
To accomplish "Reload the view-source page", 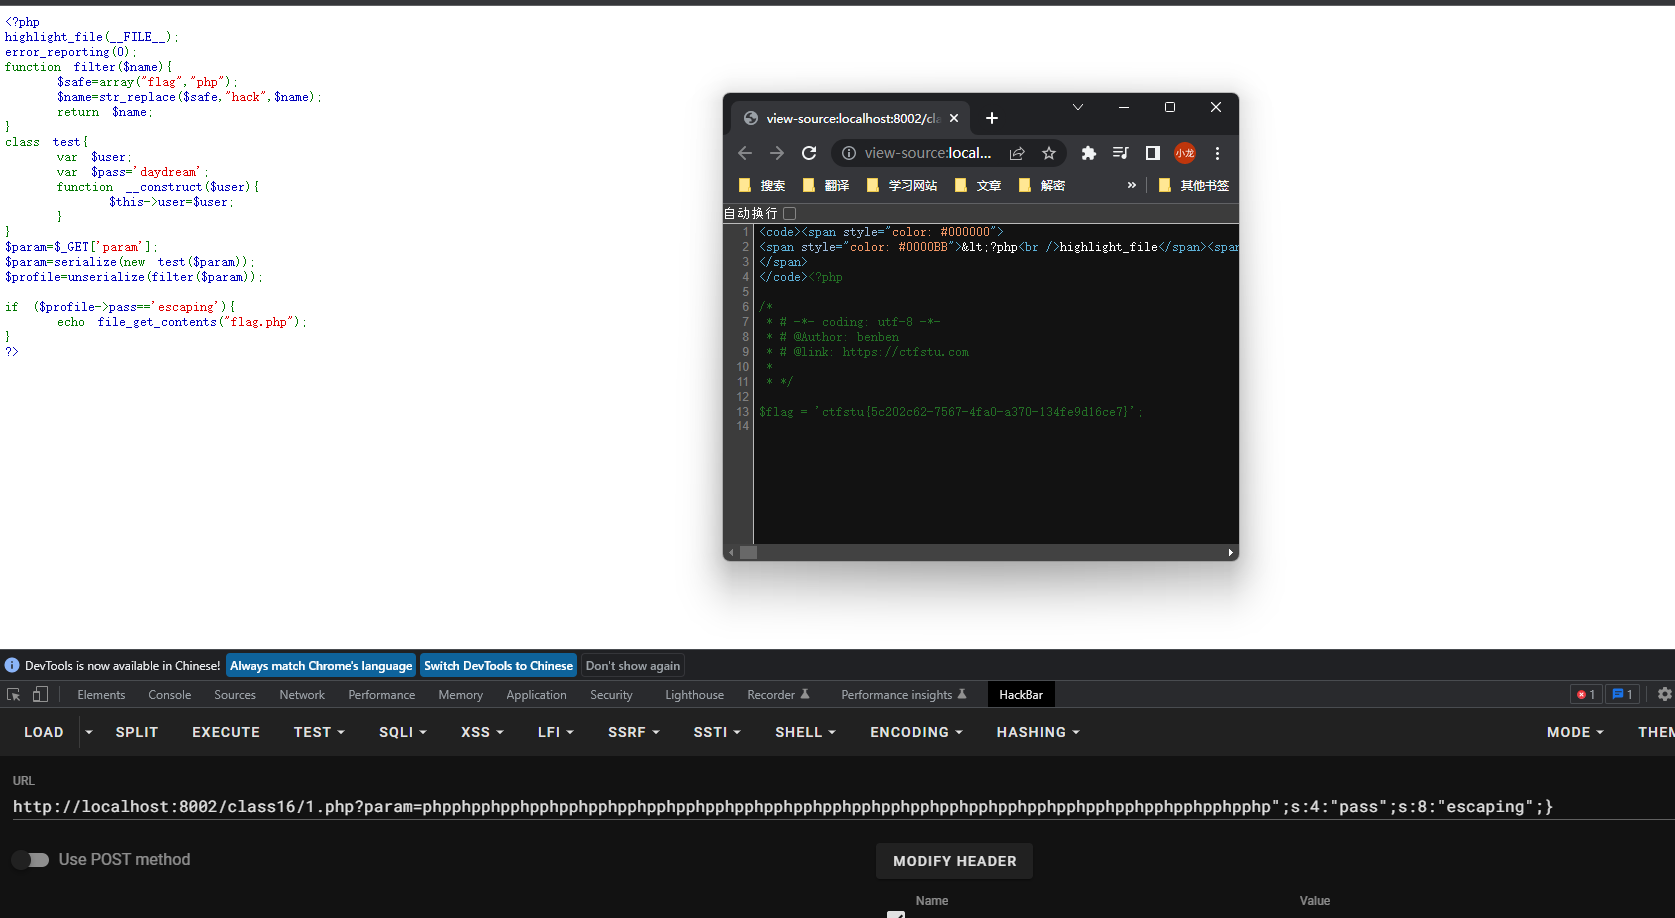I will pyautogui.click(x=809, y=153).
